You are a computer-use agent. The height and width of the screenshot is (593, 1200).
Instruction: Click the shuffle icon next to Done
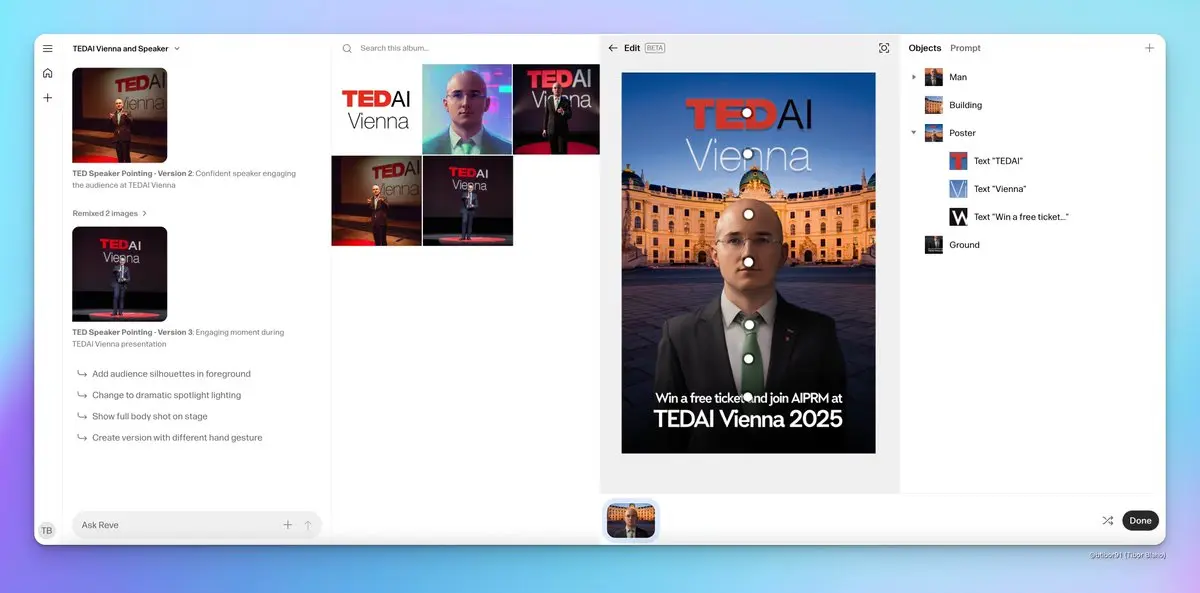[x=1108, y=520]
